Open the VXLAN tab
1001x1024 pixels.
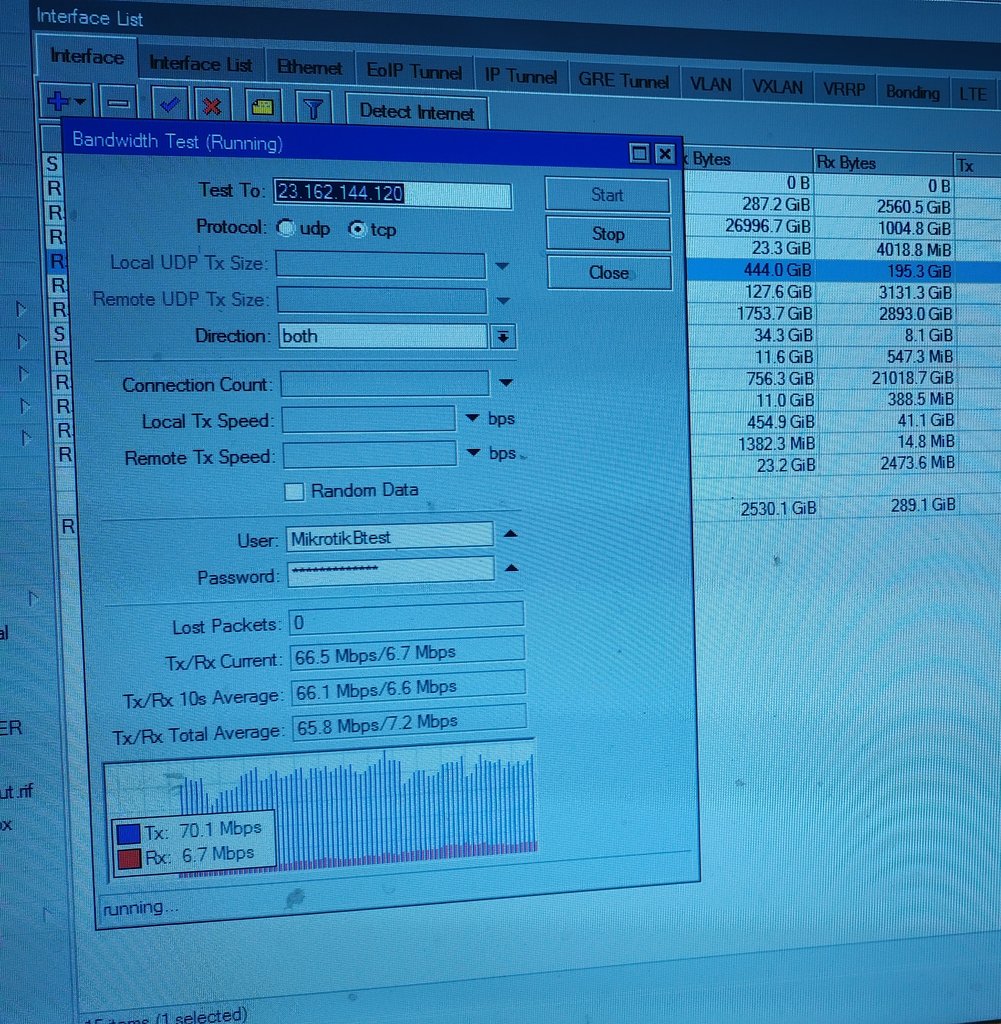[x=777, y=87]
